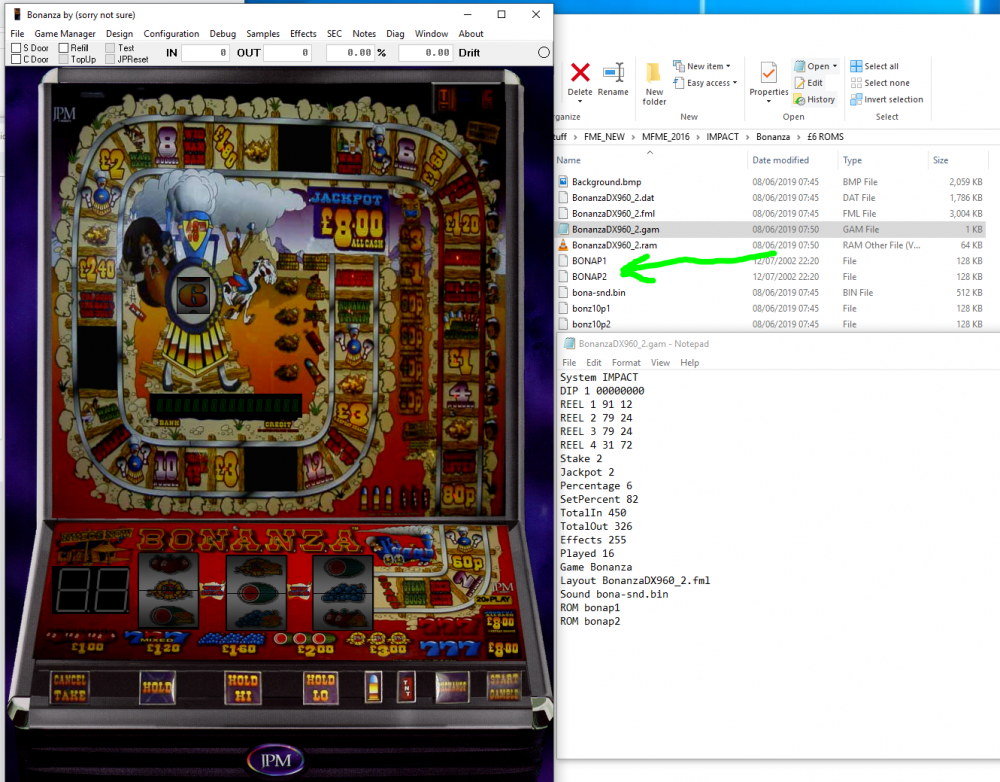This screenshot has width=1000, height=782.
Task: Select the bonz10p2 file
Action: [x=770, y=324]
